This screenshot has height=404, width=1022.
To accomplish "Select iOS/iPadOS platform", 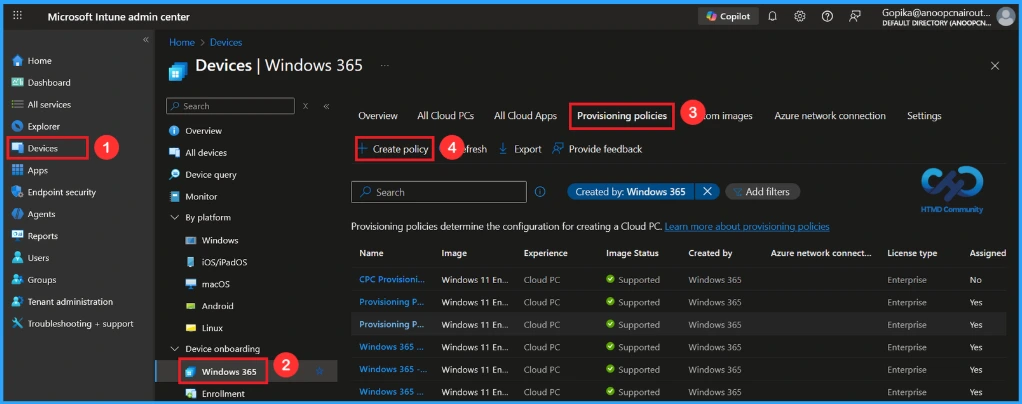I will click(x=224, y=262).
